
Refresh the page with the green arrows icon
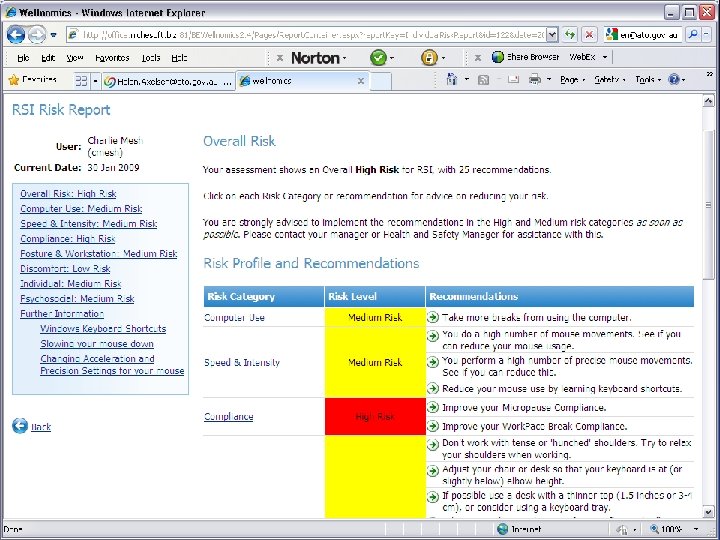[570, 34]
